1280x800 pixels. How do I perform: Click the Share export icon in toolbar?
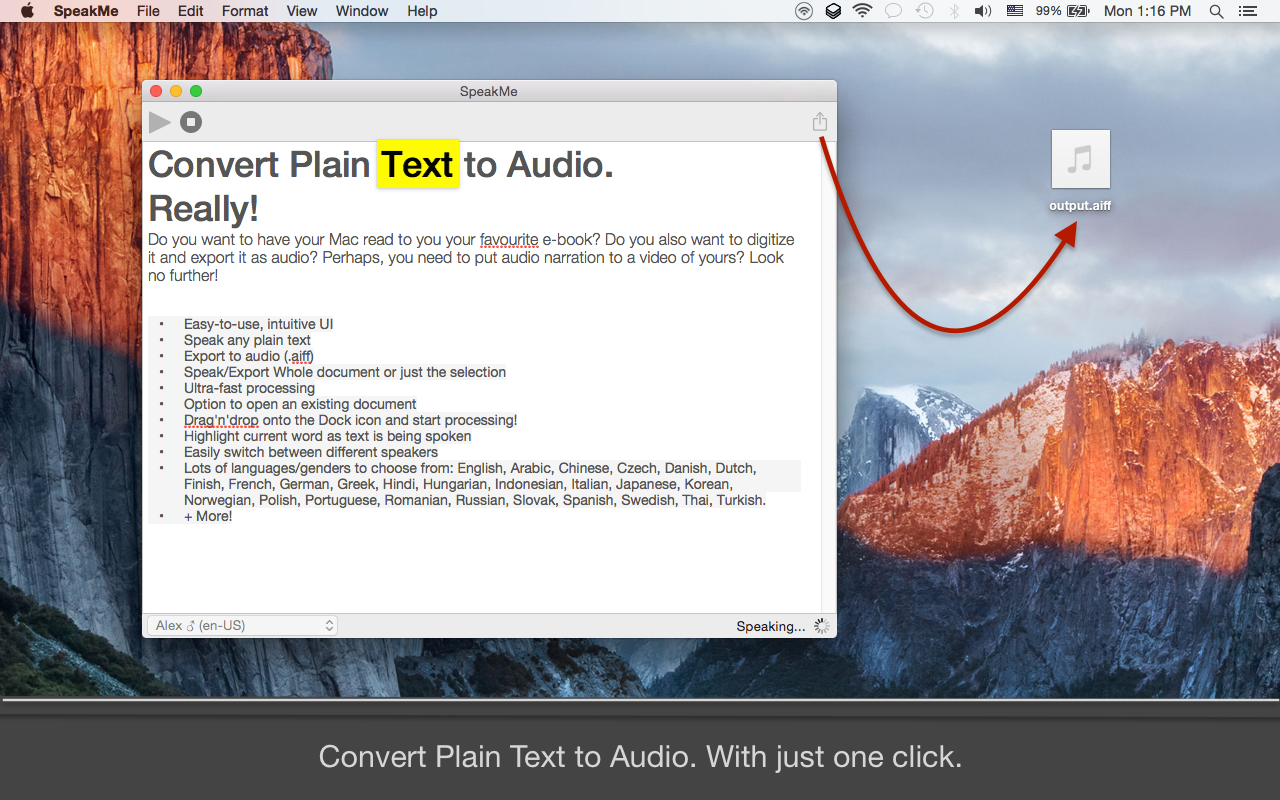coord(820,121)
